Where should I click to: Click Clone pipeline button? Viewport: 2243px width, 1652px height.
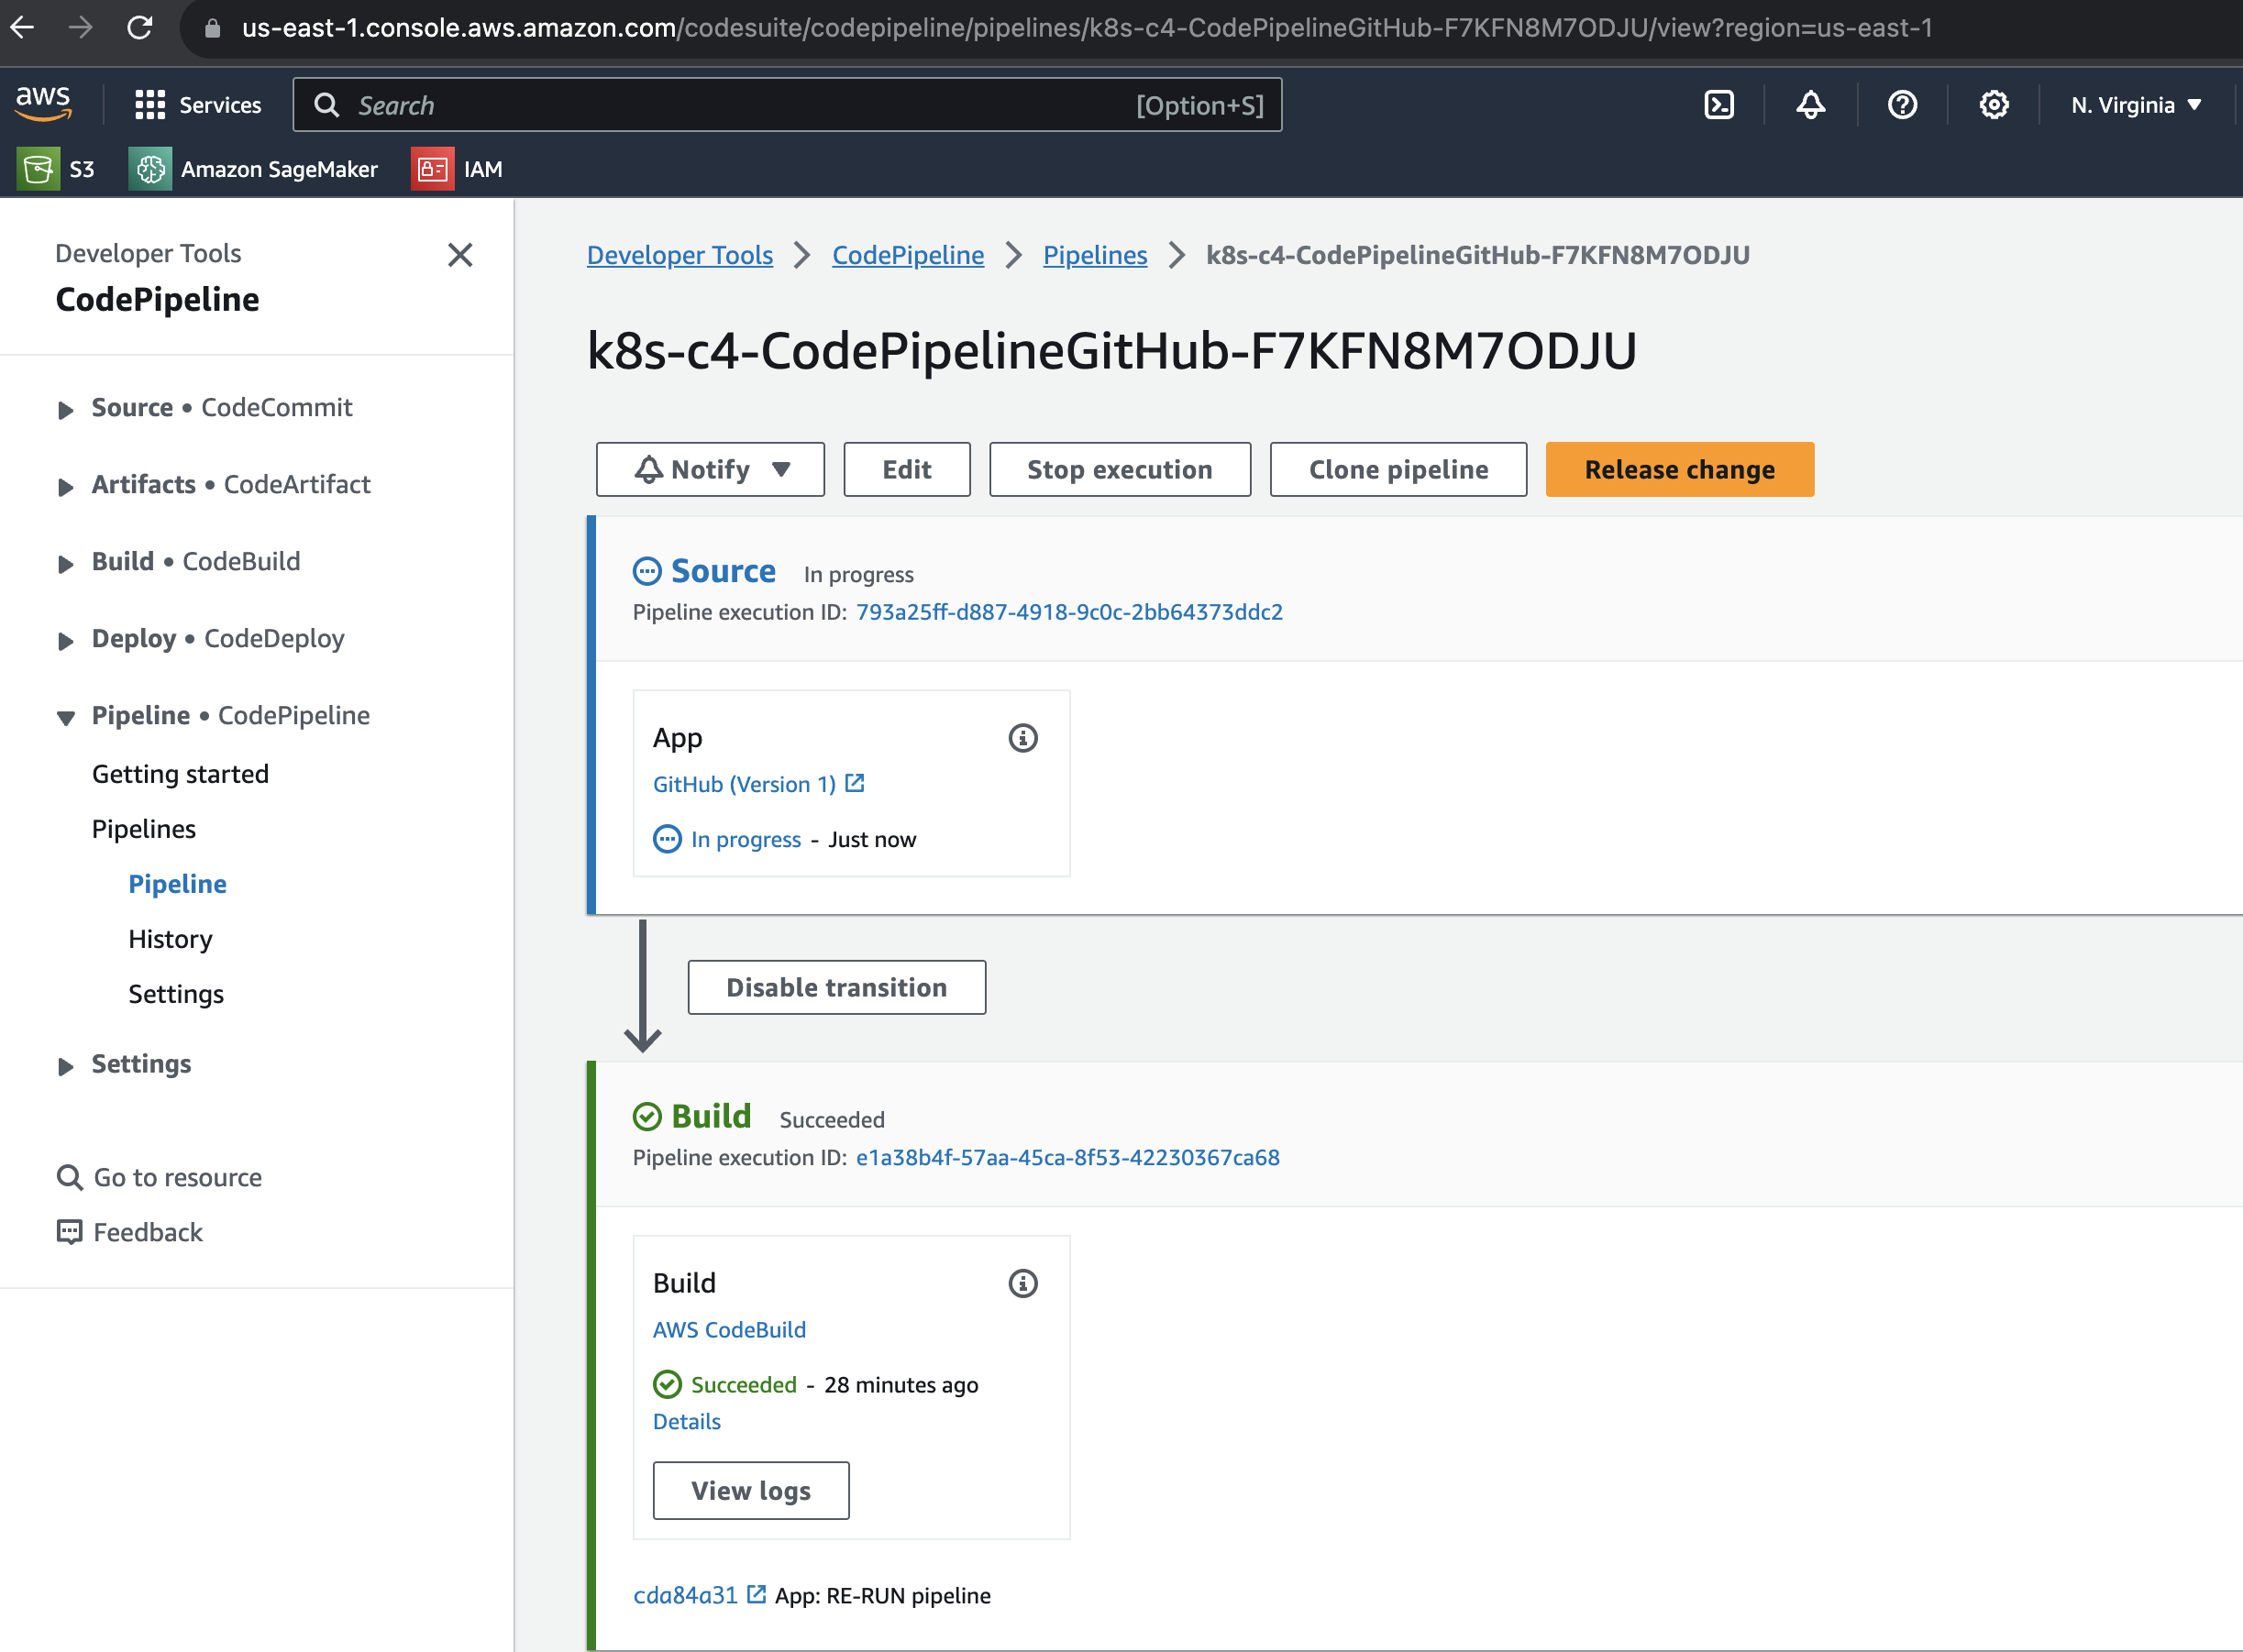1398,469
